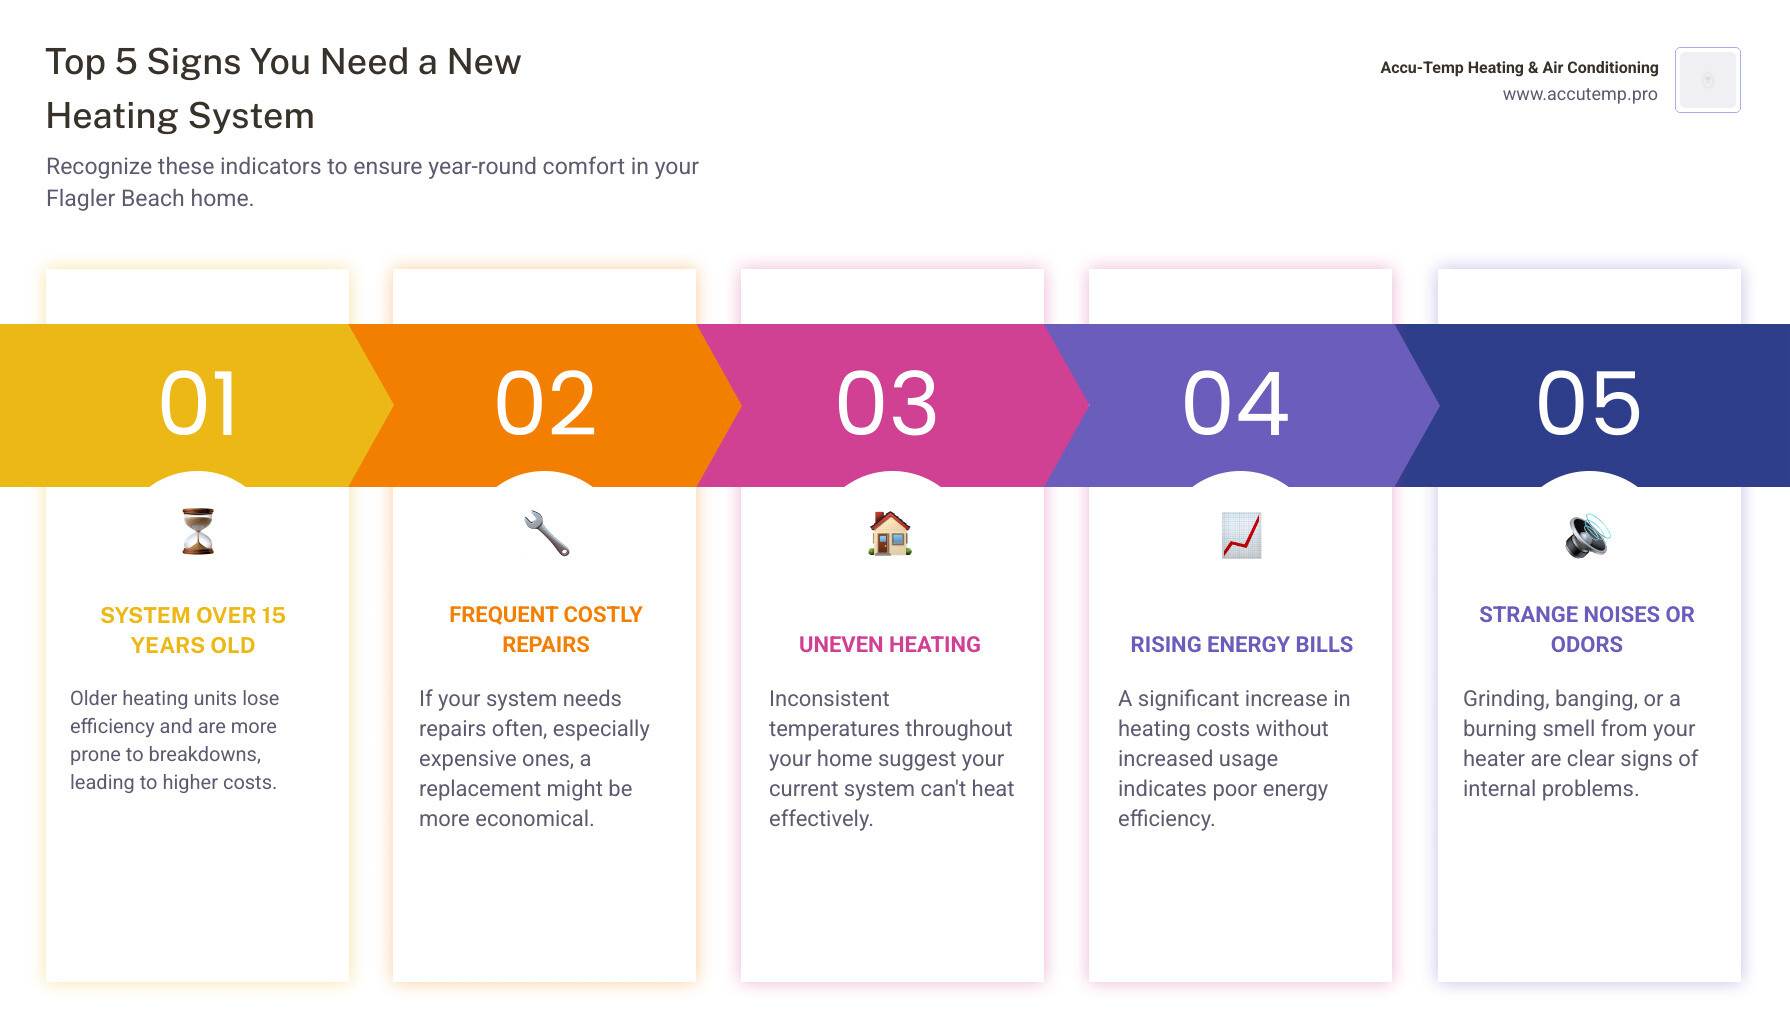Click the System Over 15 Years Old heading
The image size is (1790, 1024).
pos(193,630)
